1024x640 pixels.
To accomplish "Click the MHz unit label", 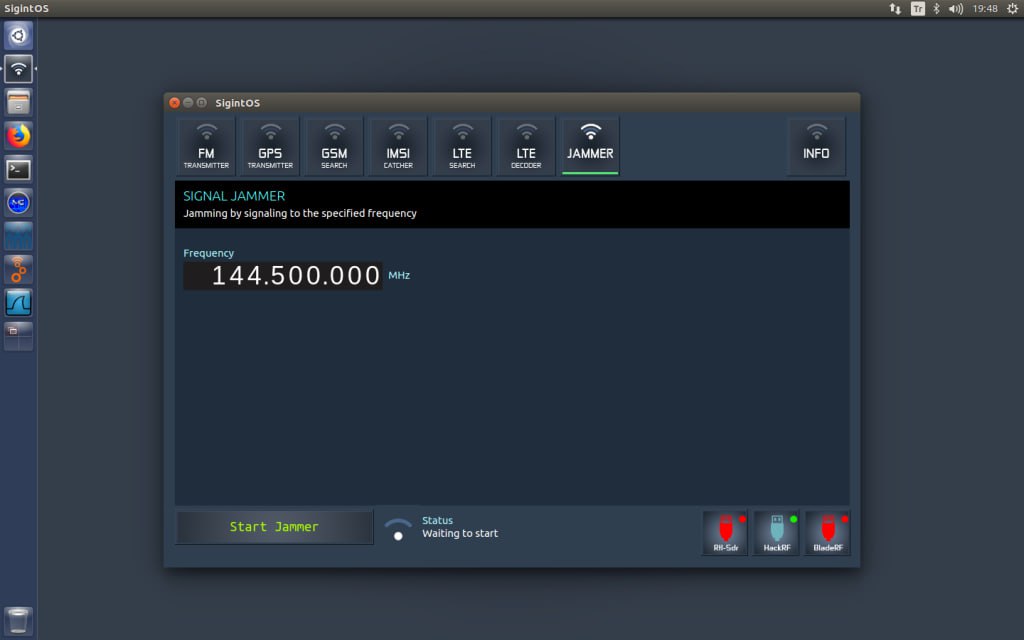I will 399,276.
